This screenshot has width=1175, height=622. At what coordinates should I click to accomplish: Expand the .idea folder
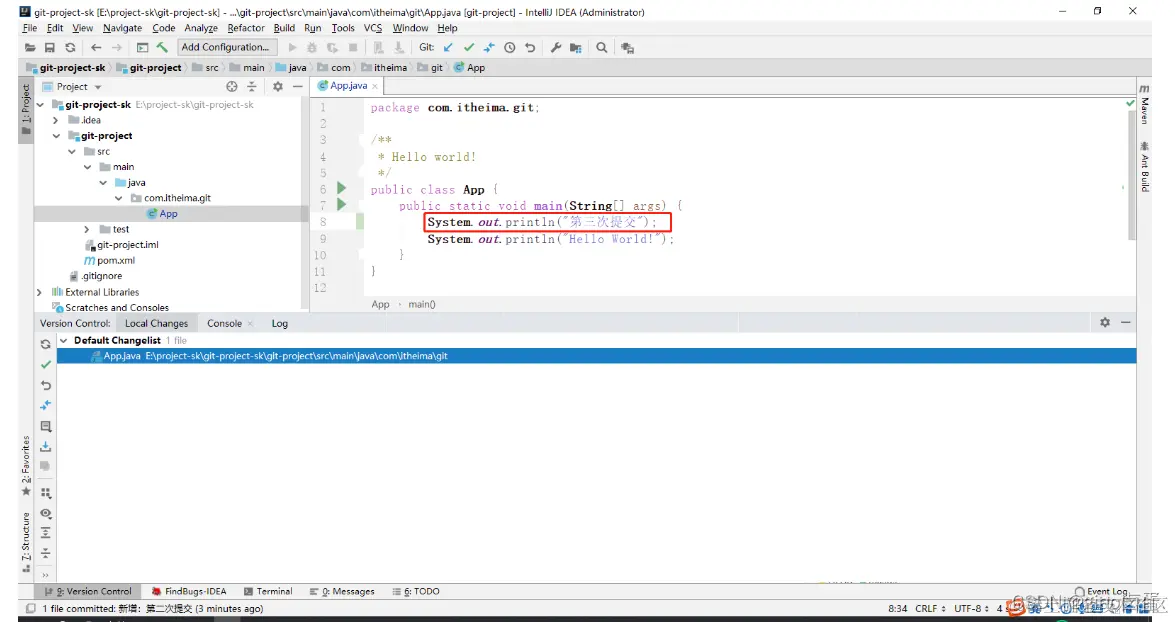(x=55, y=120)
